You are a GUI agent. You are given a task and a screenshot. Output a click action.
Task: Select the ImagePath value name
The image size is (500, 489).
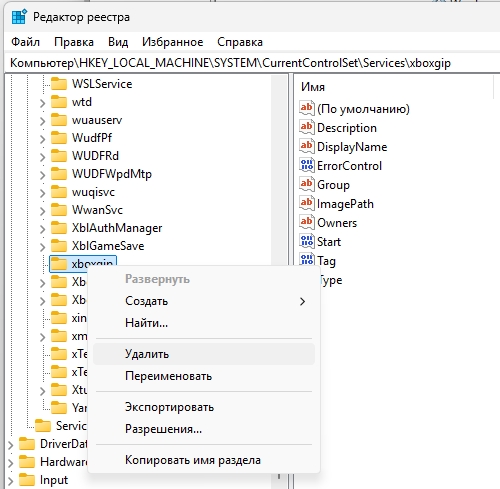(x=345, y=204)
